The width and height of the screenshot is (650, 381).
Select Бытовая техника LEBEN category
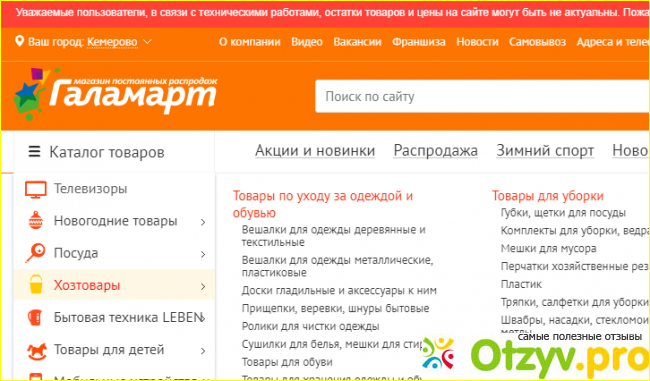pos(127,318)
